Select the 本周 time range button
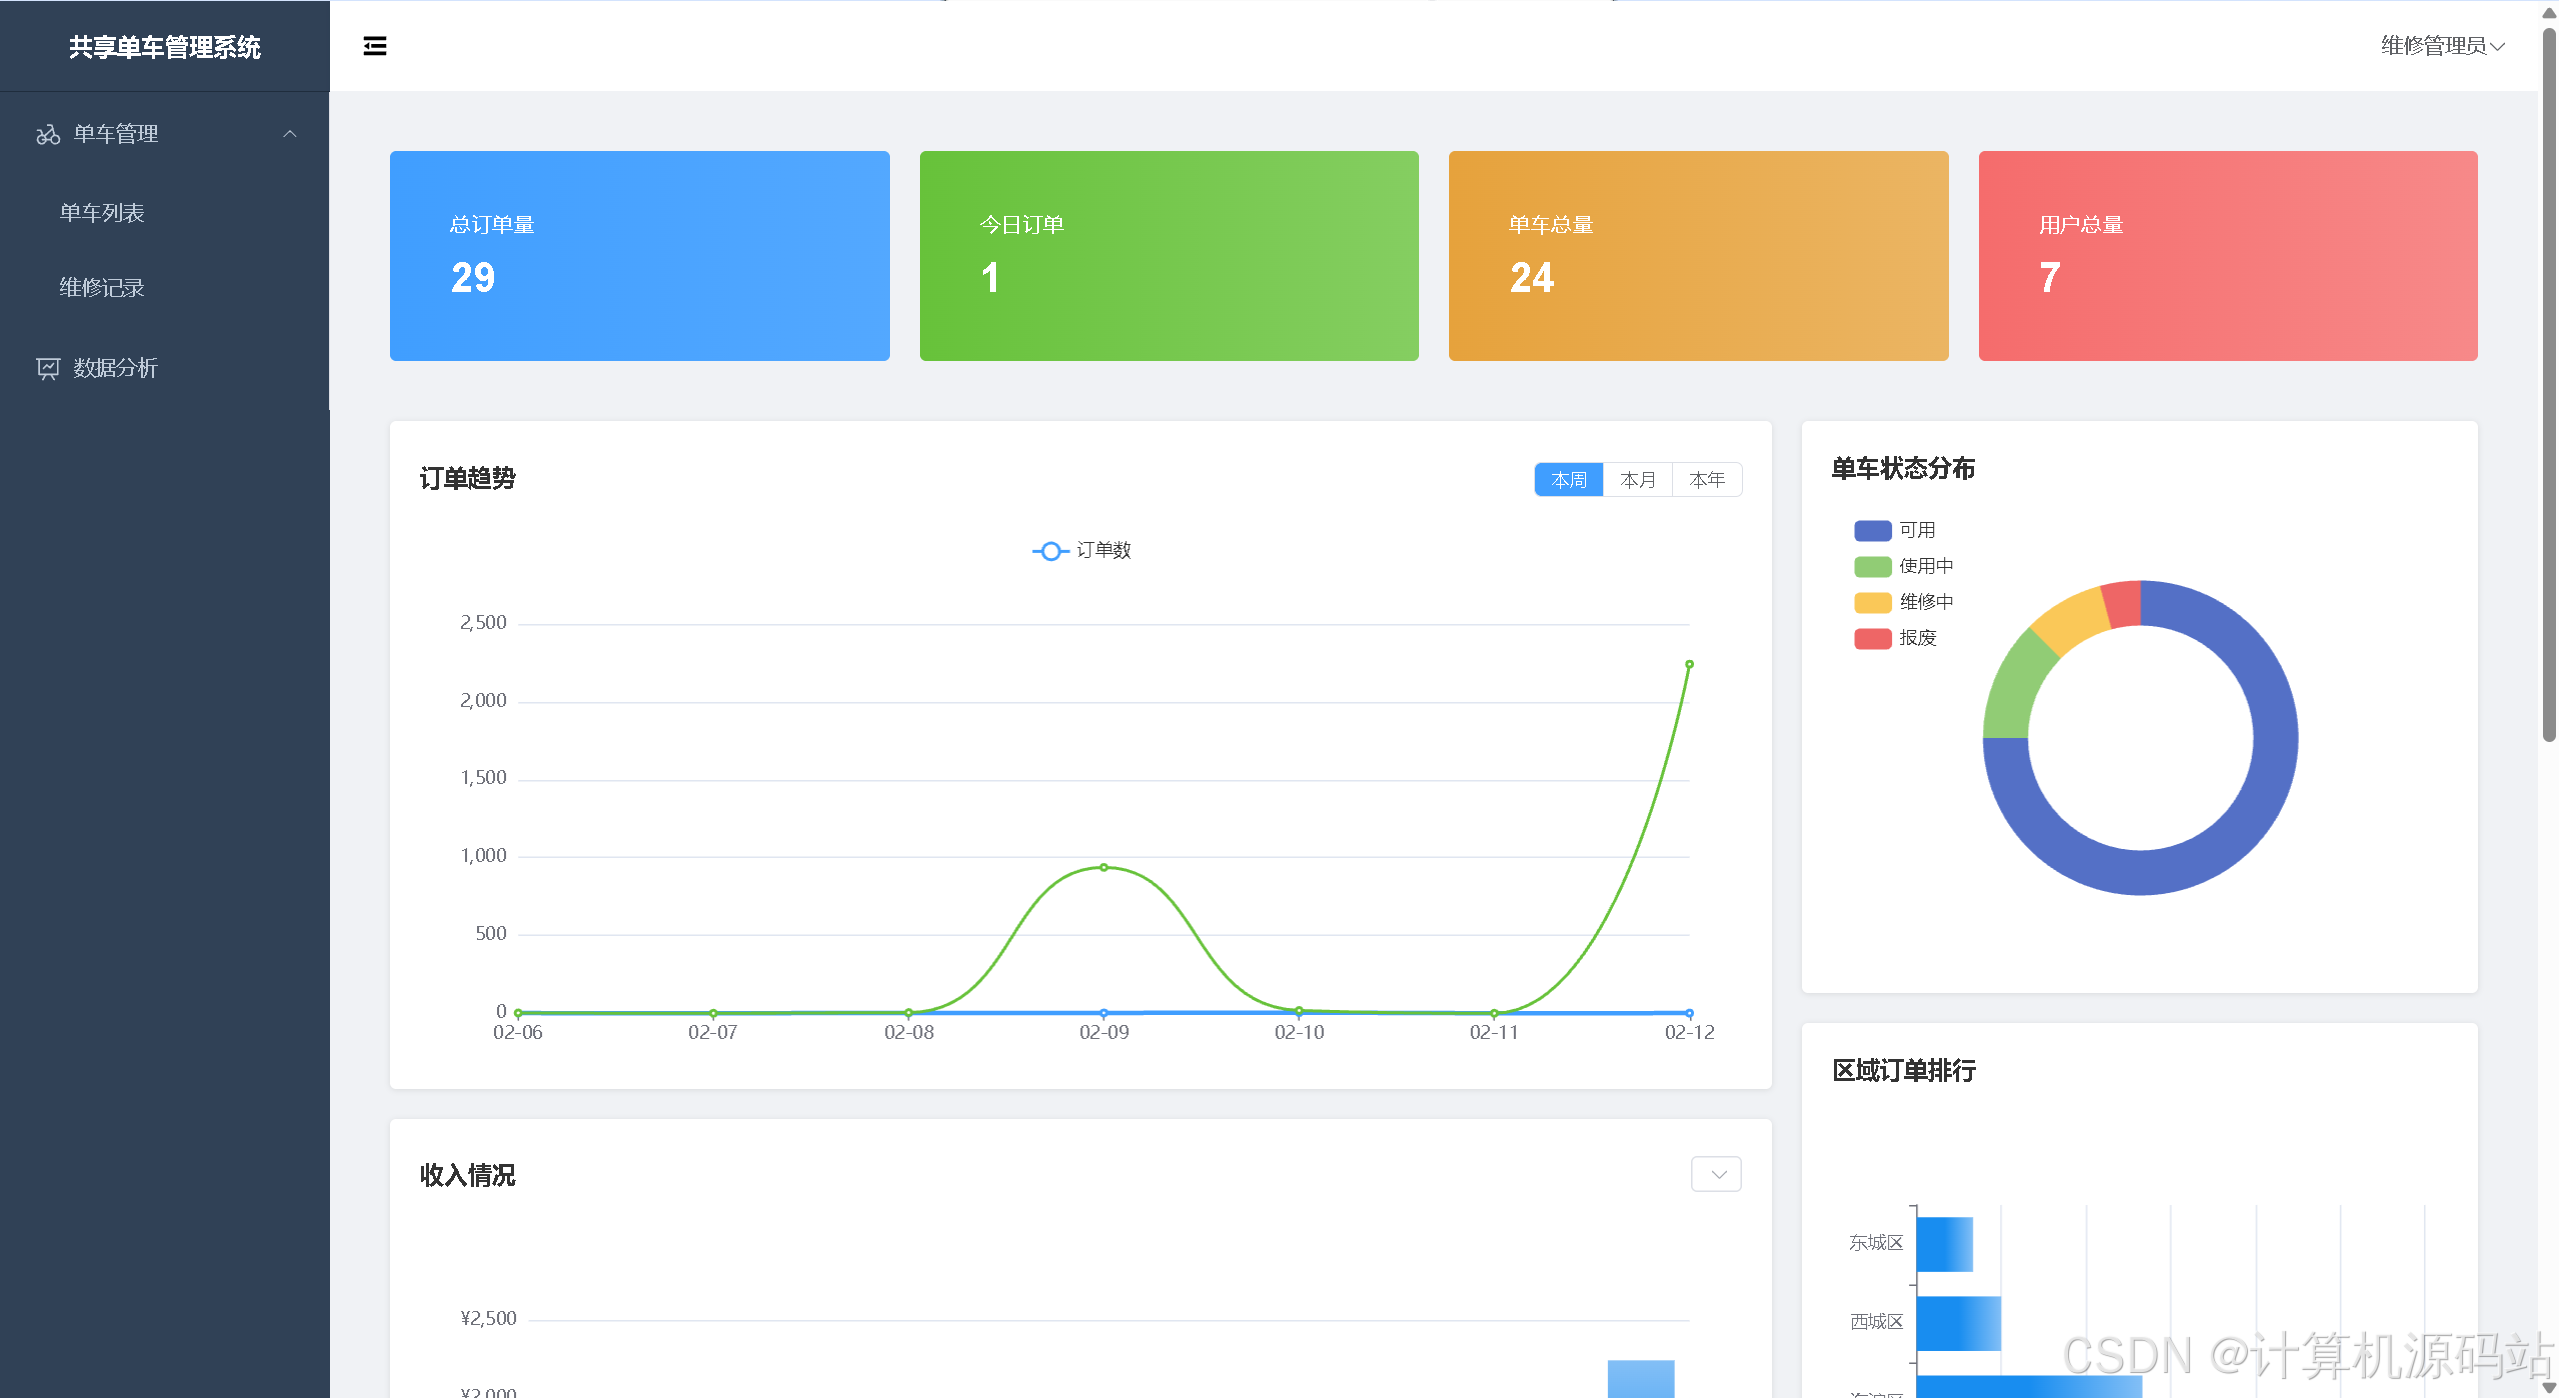2559x1398 pixels. point(1568,480)
